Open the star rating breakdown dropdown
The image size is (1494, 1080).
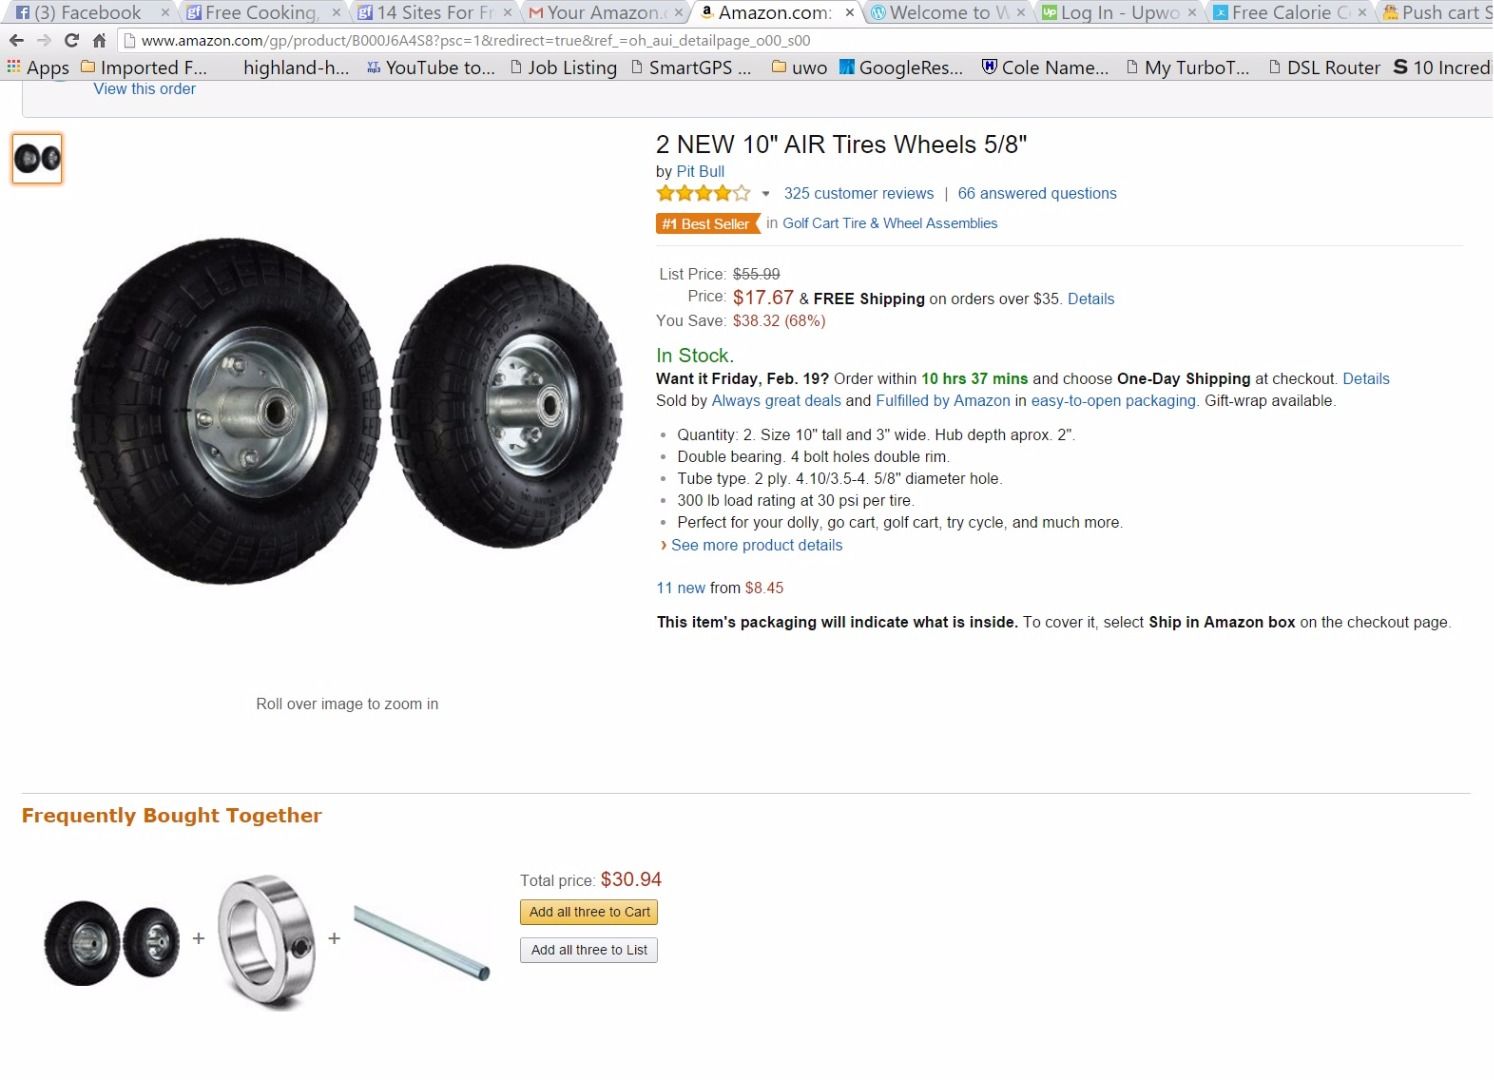[766, 194]
